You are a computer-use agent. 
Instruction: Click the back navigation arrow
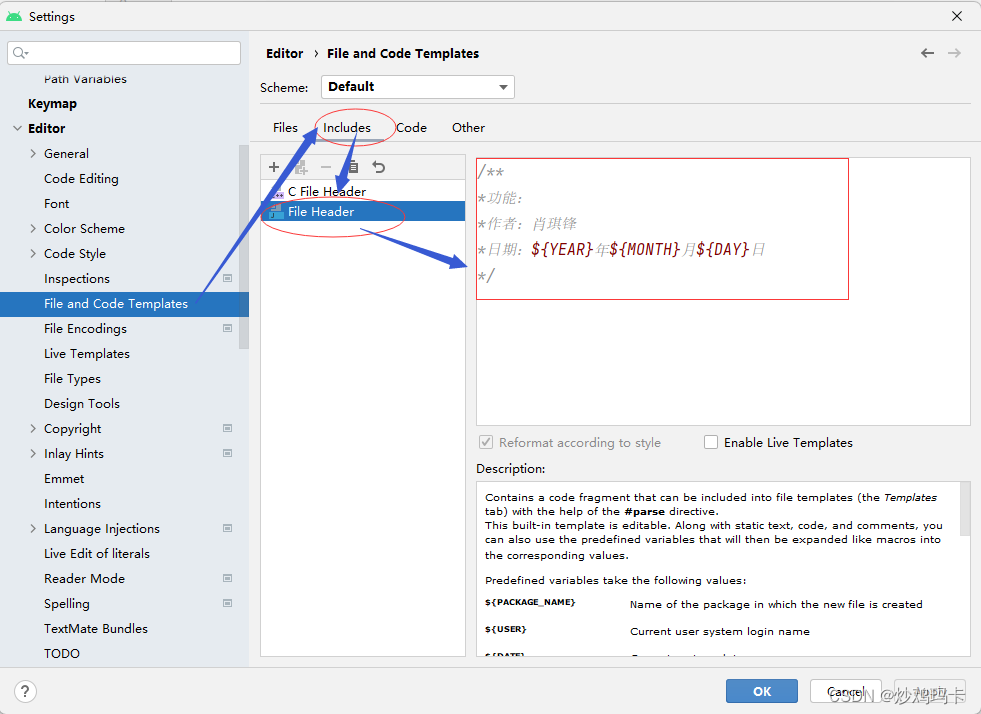pyautogui.click(x=927, y=53)
